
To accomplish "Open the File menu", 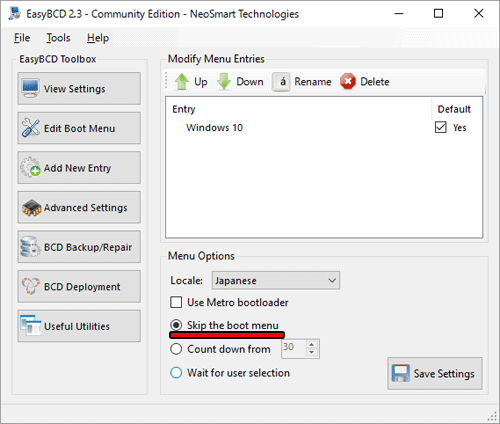I will tap(22, 38).
